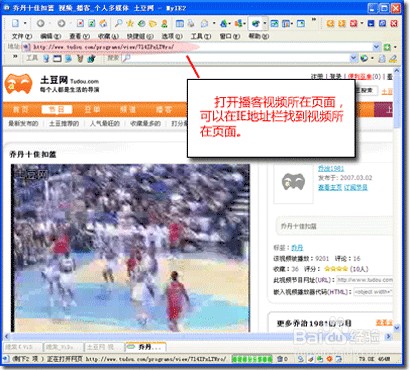This screenshot has width=410, height=370.
Task: Expand the address bar URL dropdown
Action: tap(376, 47)
